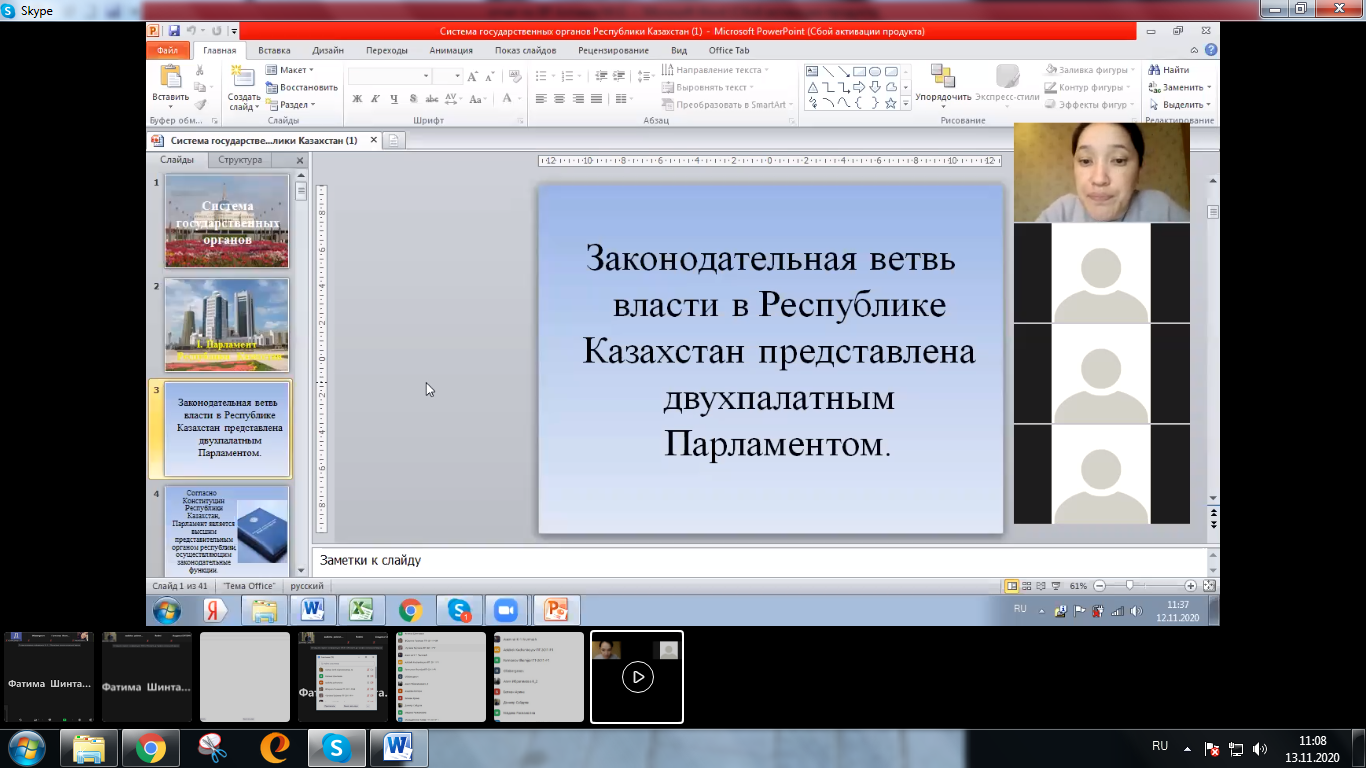
Task: Click Normal view icon in status bar
Action: point(1012,586)
